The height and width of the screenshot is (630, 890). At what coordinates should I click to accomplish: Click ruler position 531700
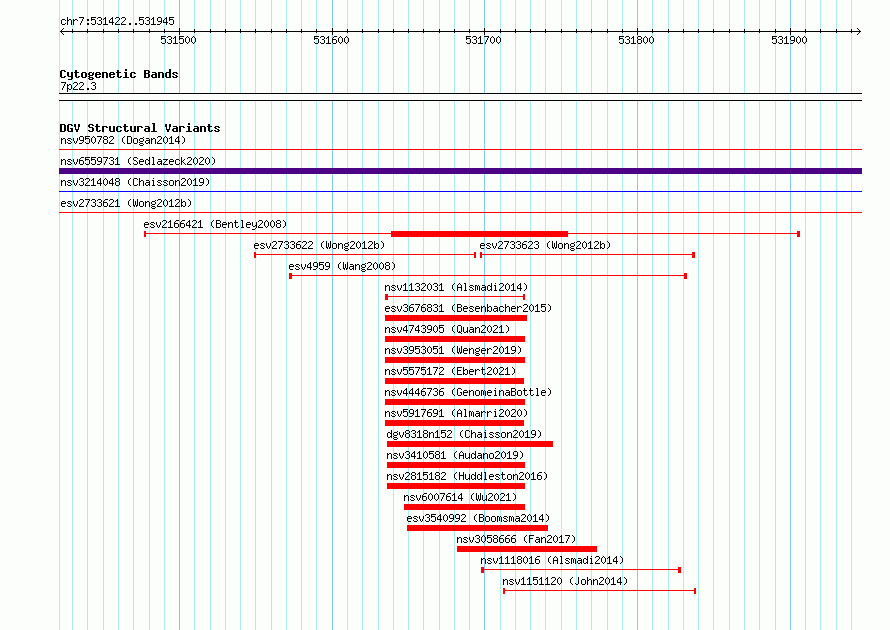(x=484, y=40)
